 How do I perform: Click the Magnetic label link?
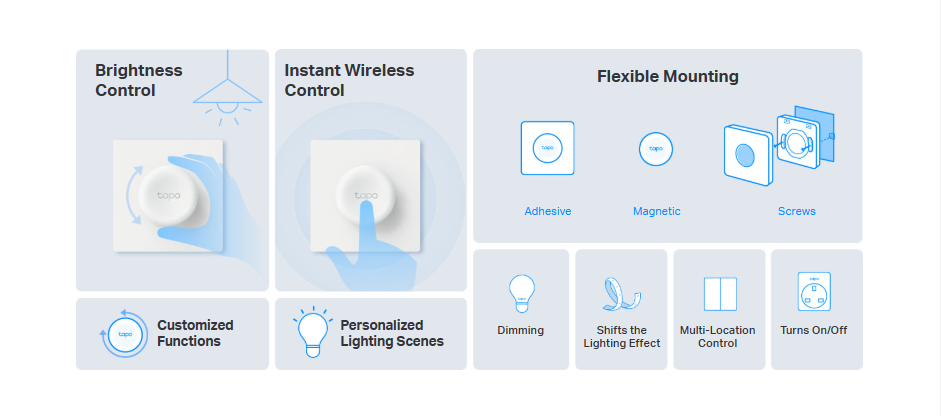click(x=657, y=211)
